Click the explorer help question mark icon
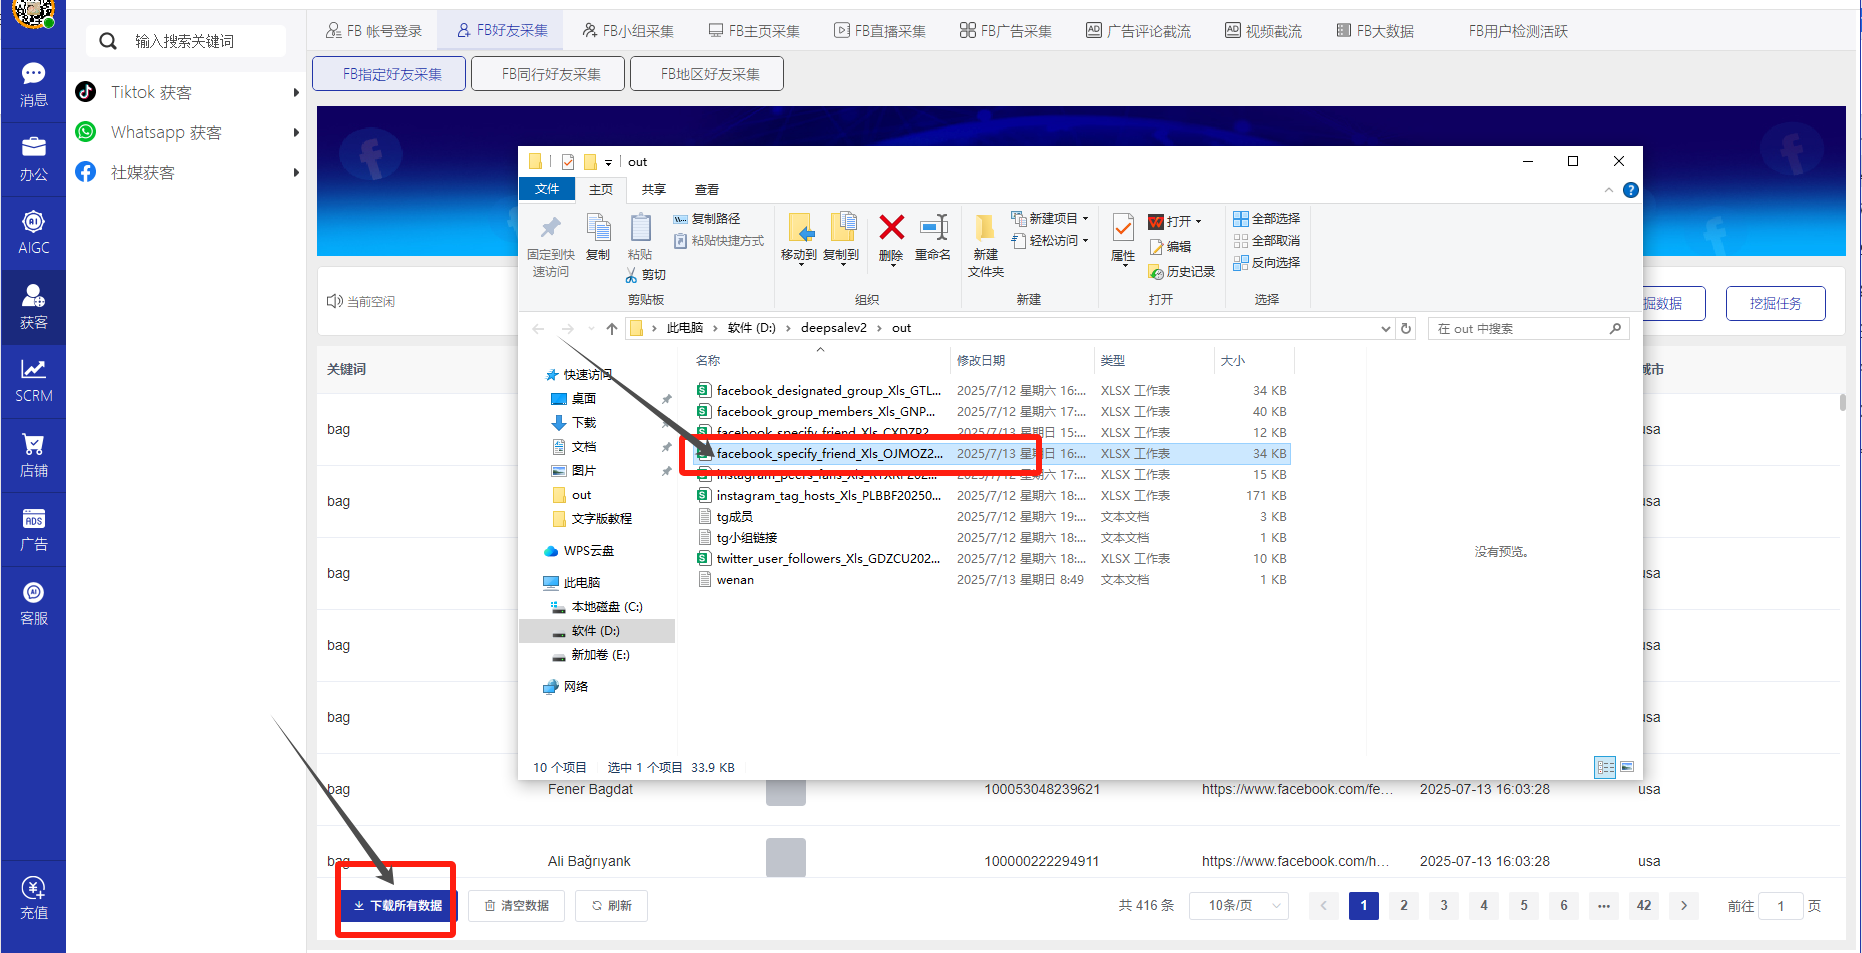 [x=1631, y=190]
